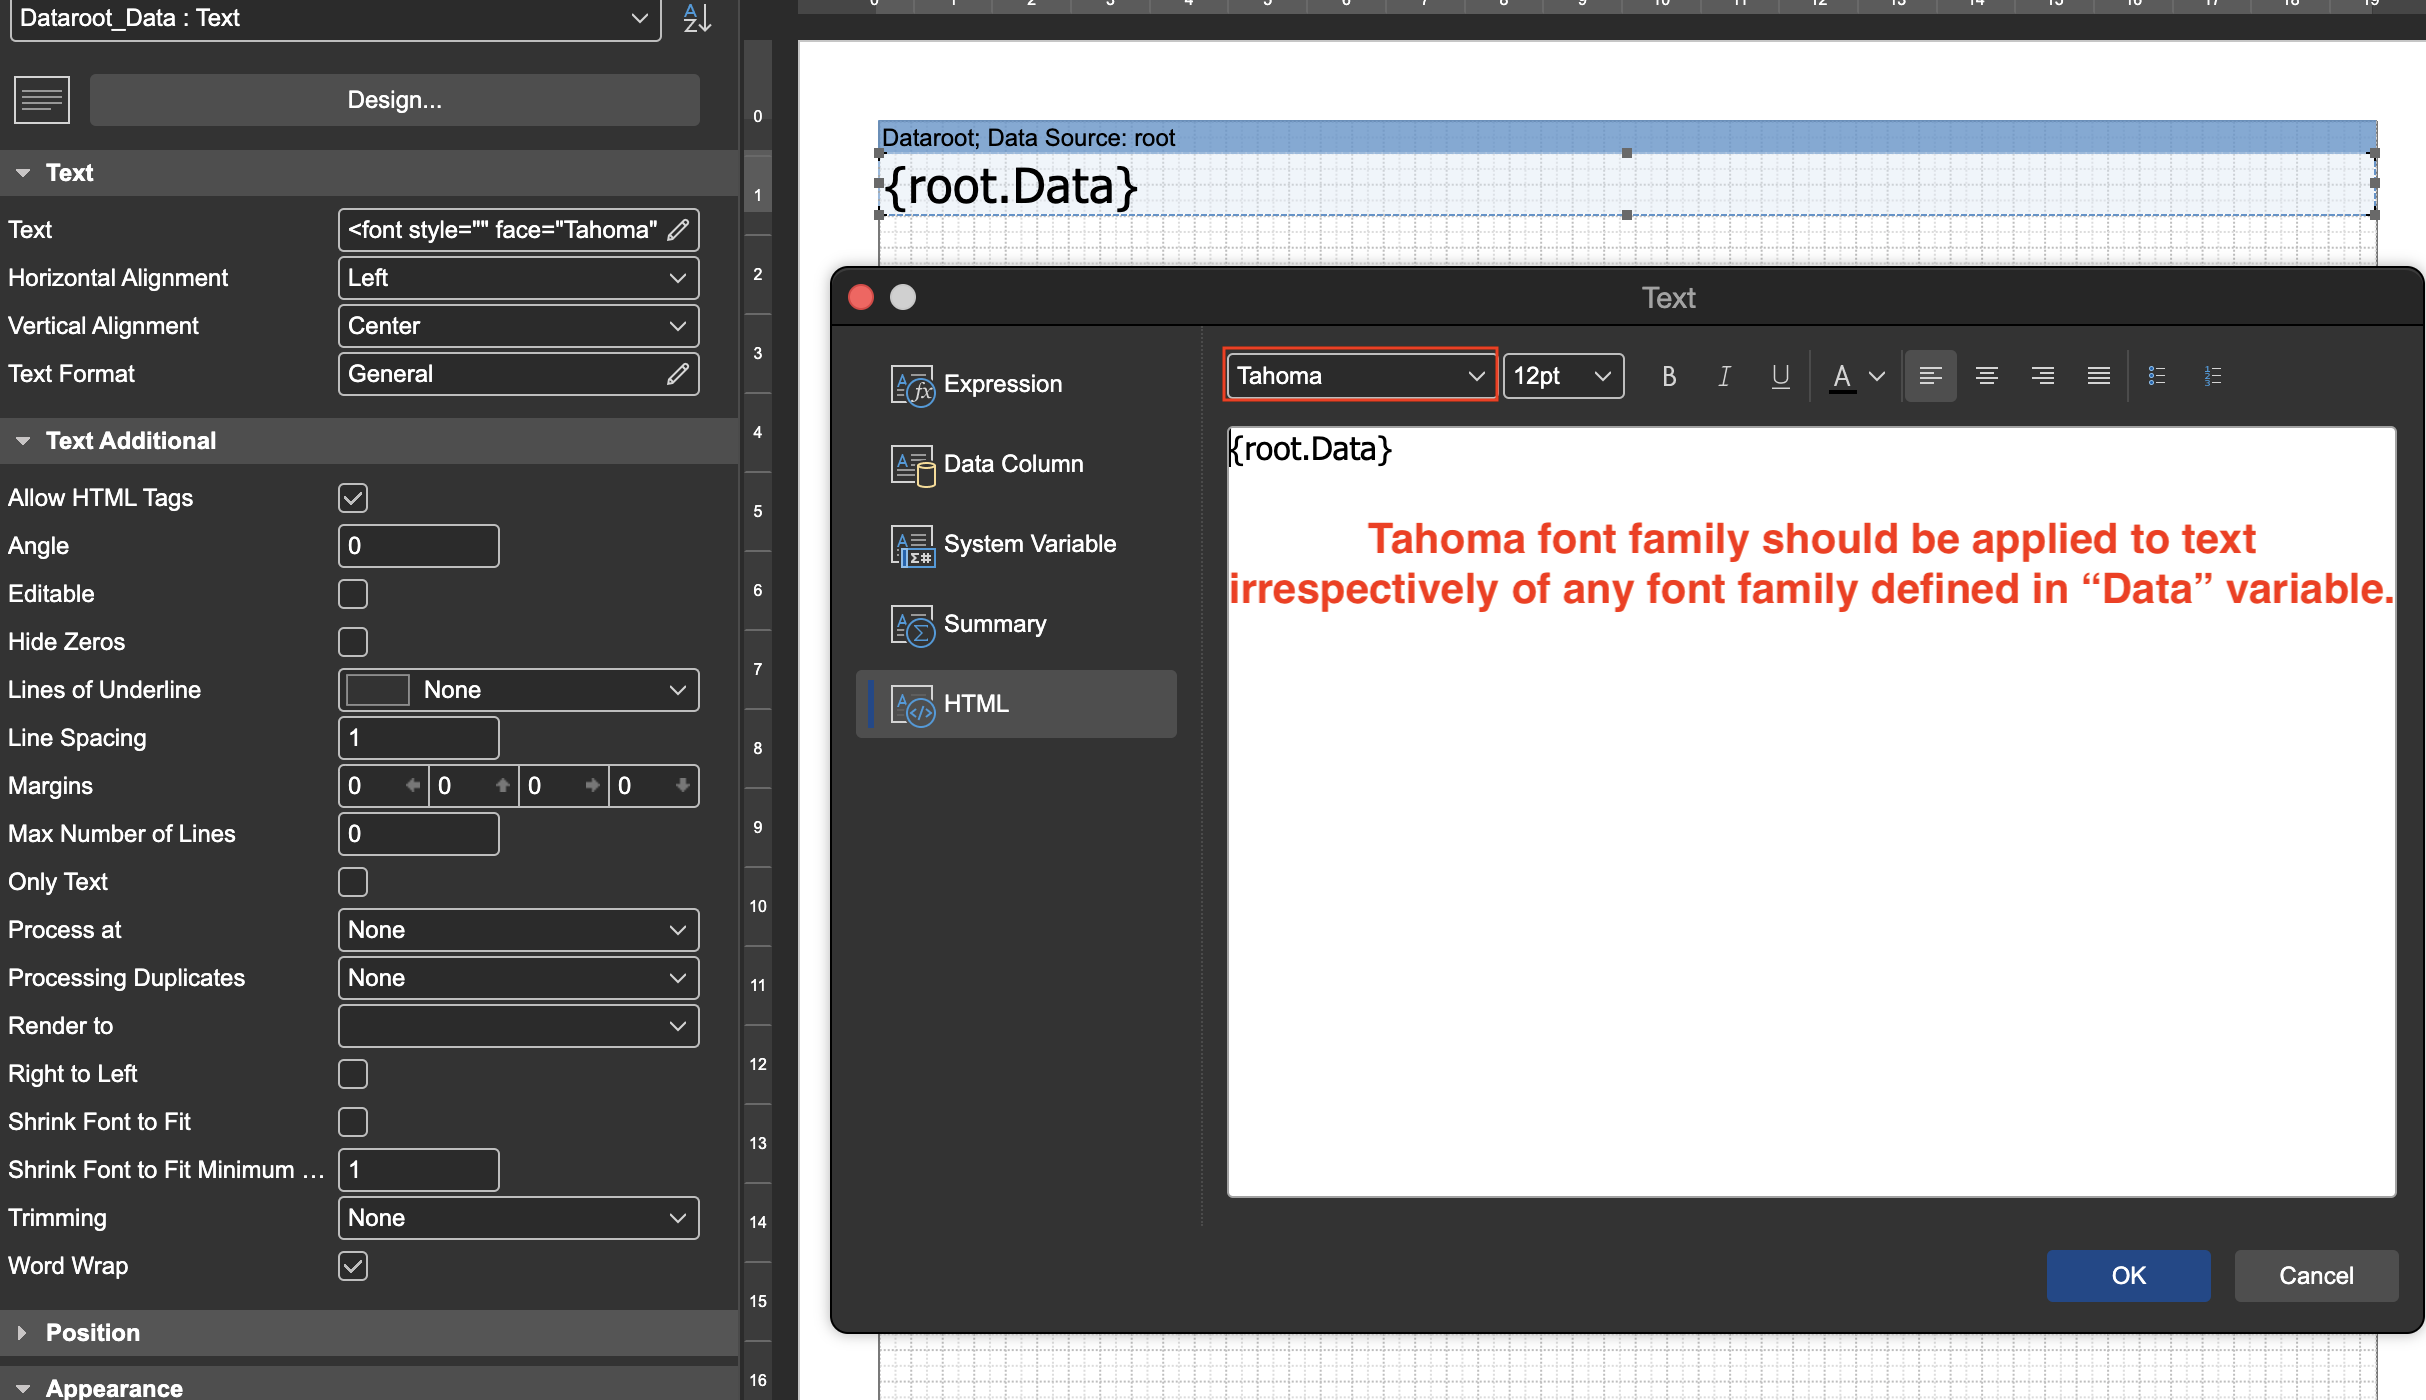This screenshot has height=1400, width=2426.
Task: Open Vertical Alignment dropdown
Action: [518, 326]
